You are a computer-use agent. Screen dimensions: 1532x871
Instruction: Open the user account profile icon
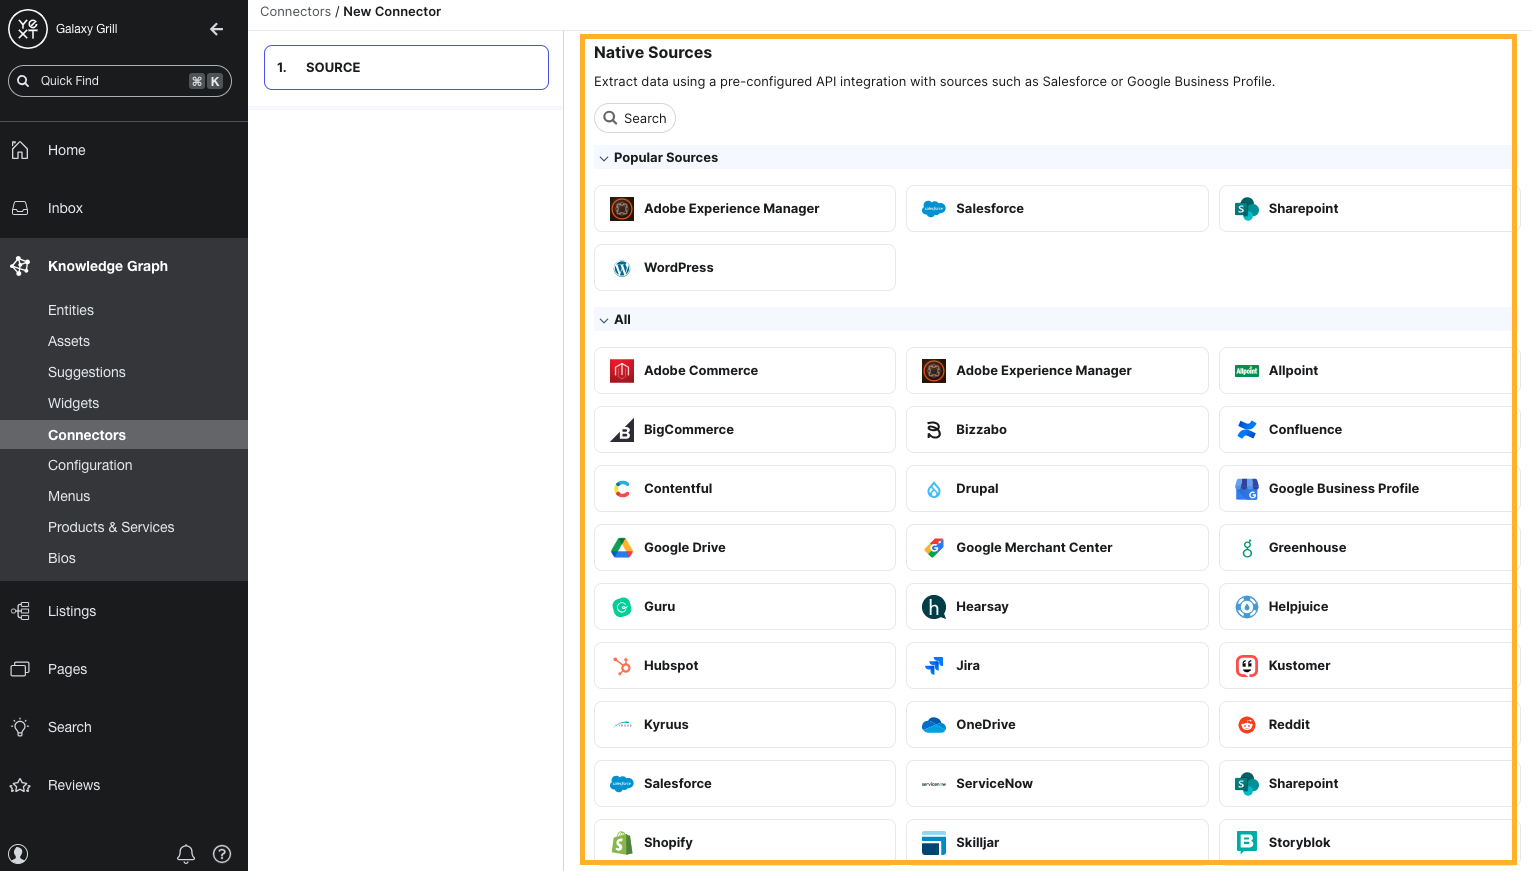click(x=18, y=854)
